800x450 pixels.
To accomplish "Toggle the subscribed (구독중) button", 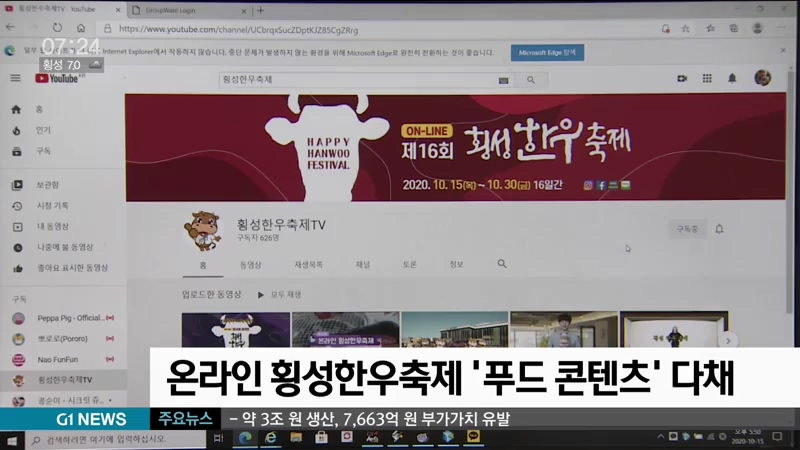I will tap(686, 229).
